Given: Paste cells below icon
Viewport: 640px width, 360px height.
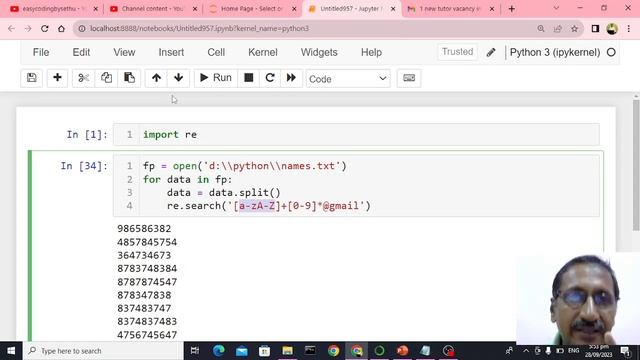Looking at the screenshot, I should pyautogui.click(x=129, y=78).
